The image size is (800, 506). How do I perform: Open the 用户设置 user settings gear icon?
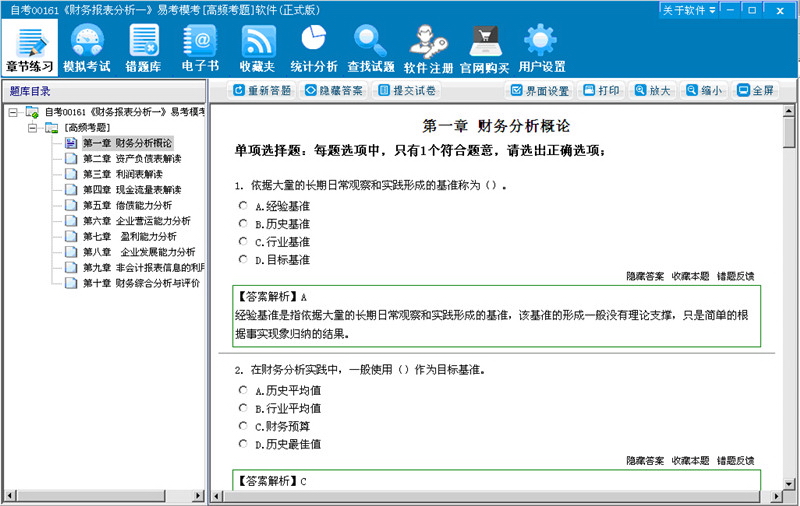coord(542,48)
